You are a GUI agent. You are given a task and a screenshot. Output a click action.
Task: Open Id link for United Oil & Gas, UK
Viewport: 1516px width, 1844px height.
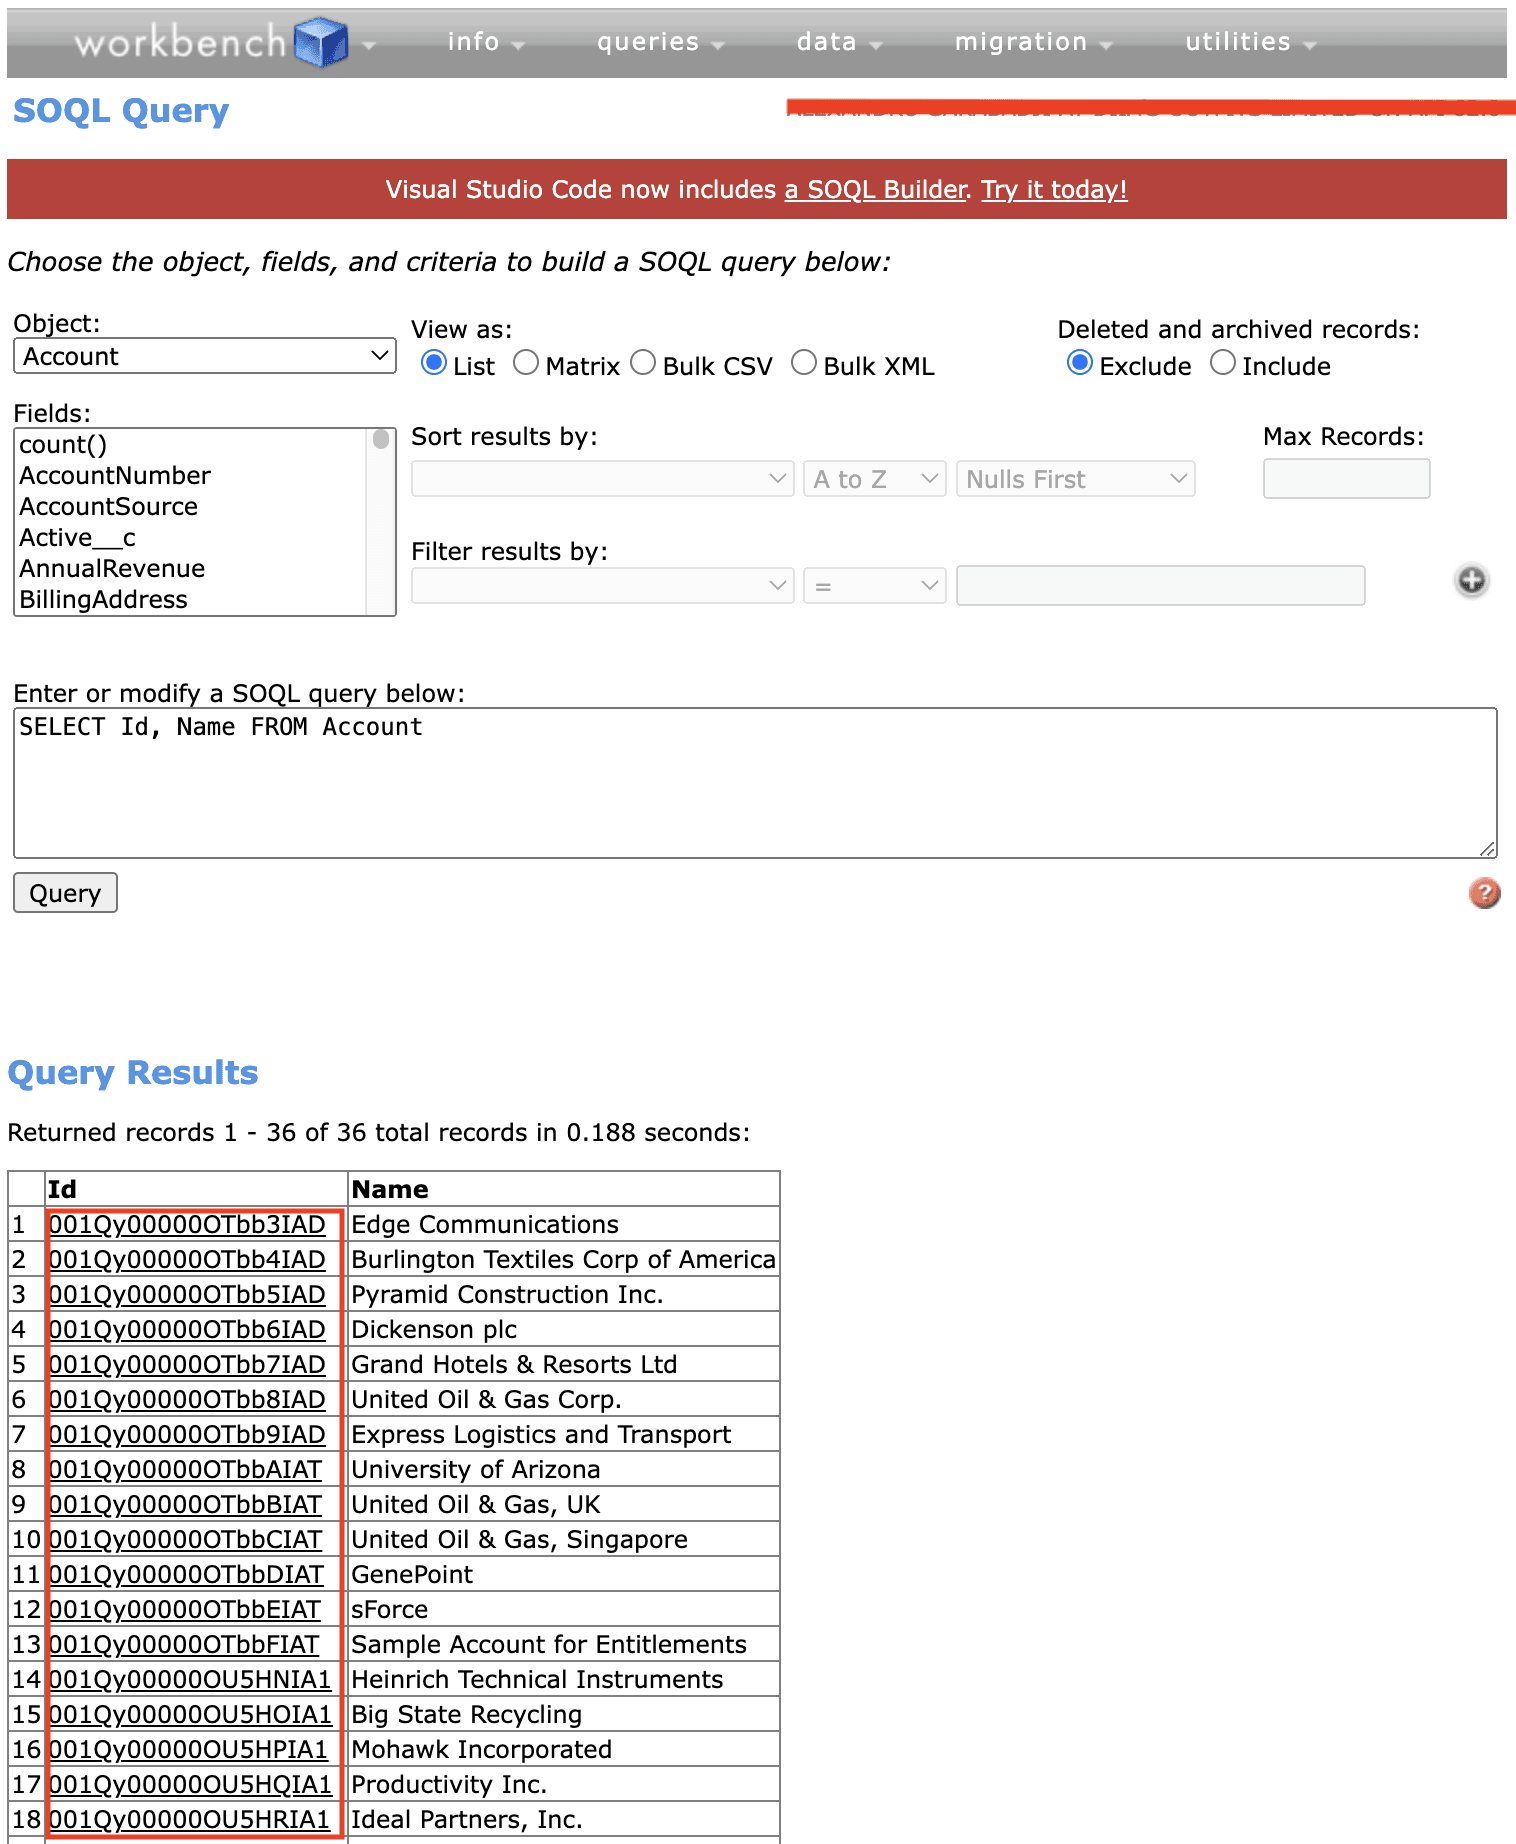186,1504
